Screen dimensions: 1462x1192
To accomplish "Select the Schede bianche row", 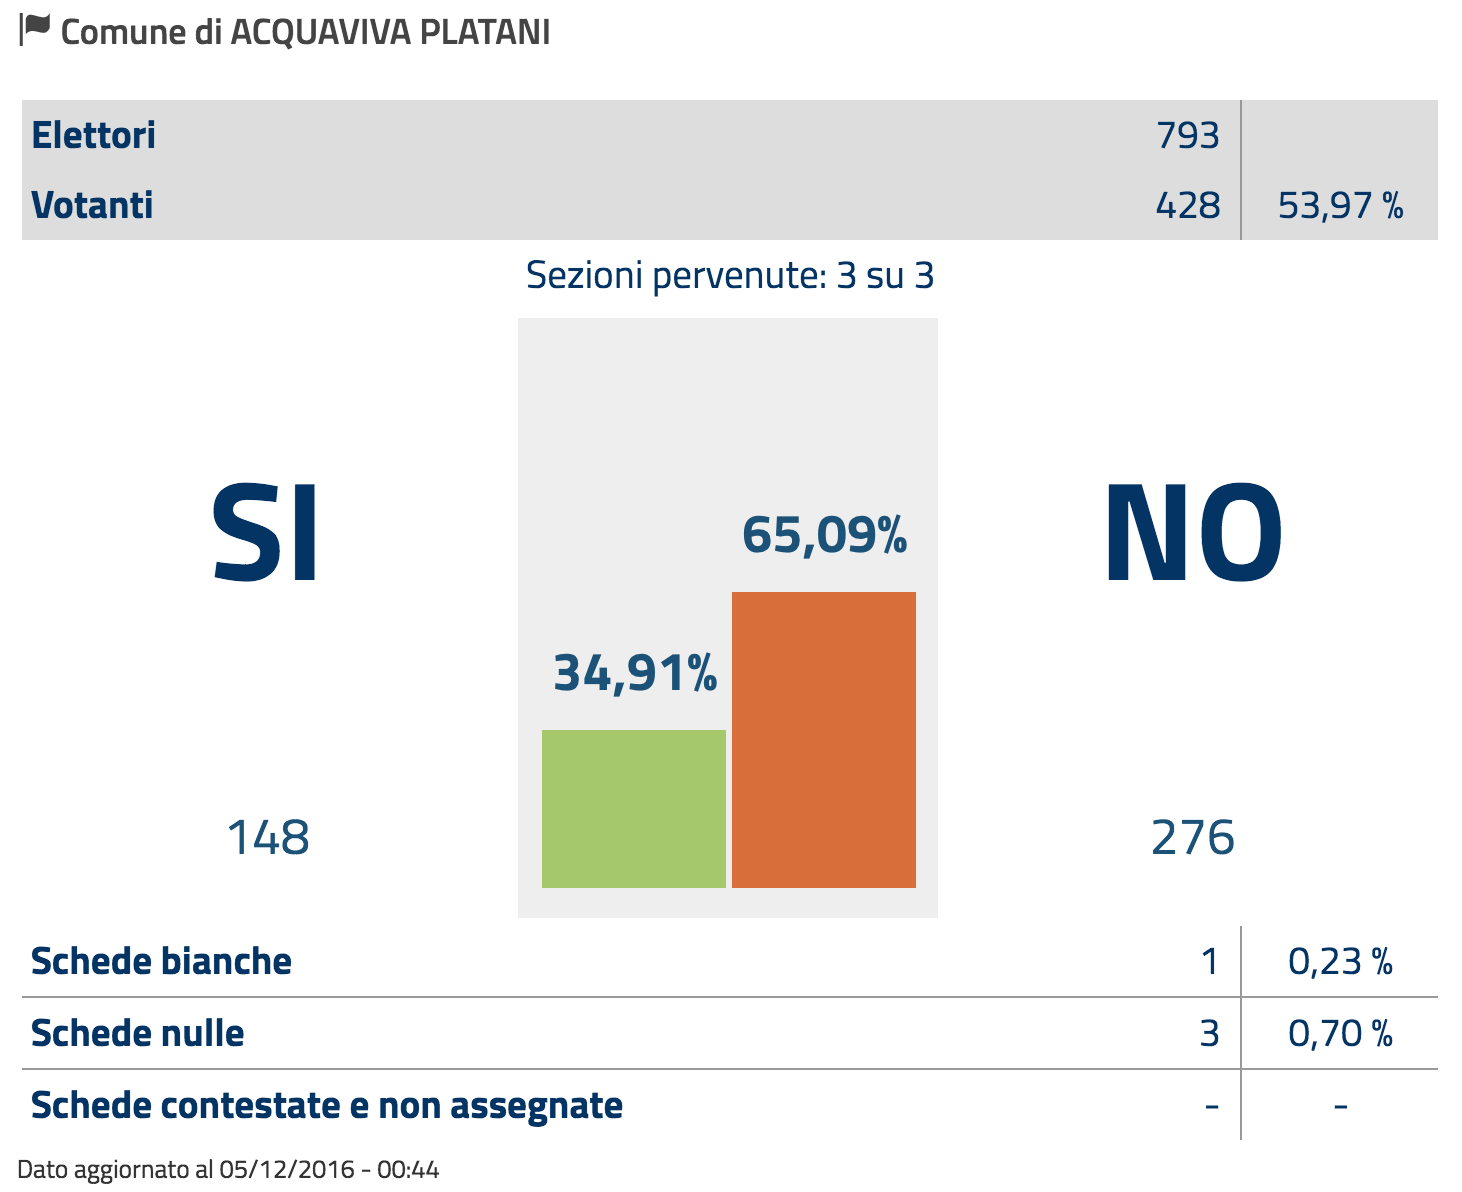I will 730,961.
